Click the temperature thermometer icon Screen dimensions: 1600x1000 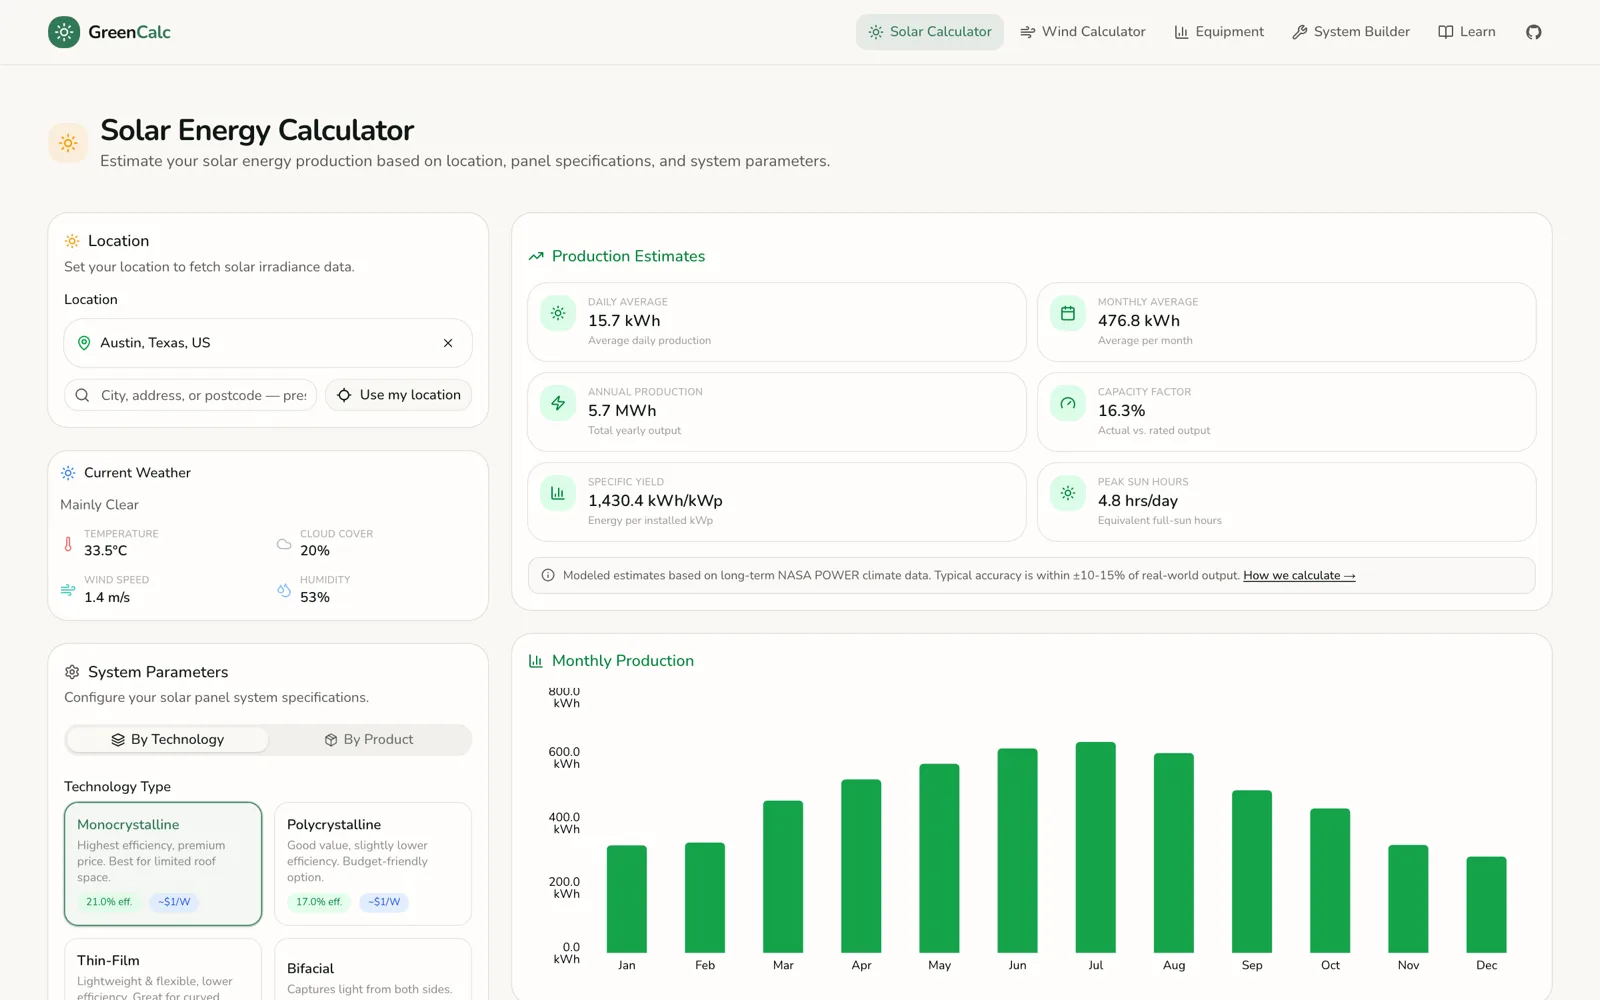click(68, 544)
